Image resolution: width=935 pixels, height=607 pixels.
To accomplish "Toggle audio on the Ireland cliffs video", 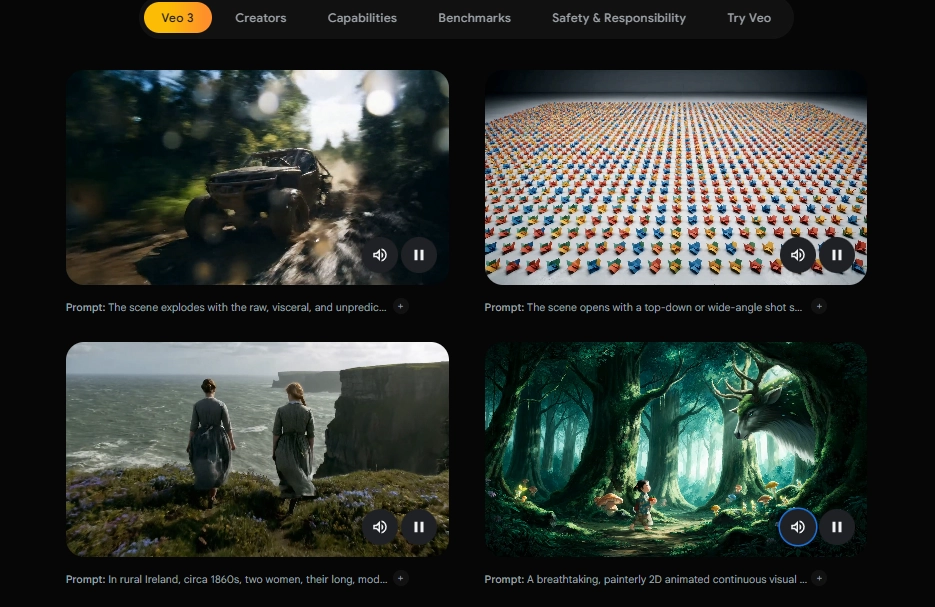I will pos(380,527).
